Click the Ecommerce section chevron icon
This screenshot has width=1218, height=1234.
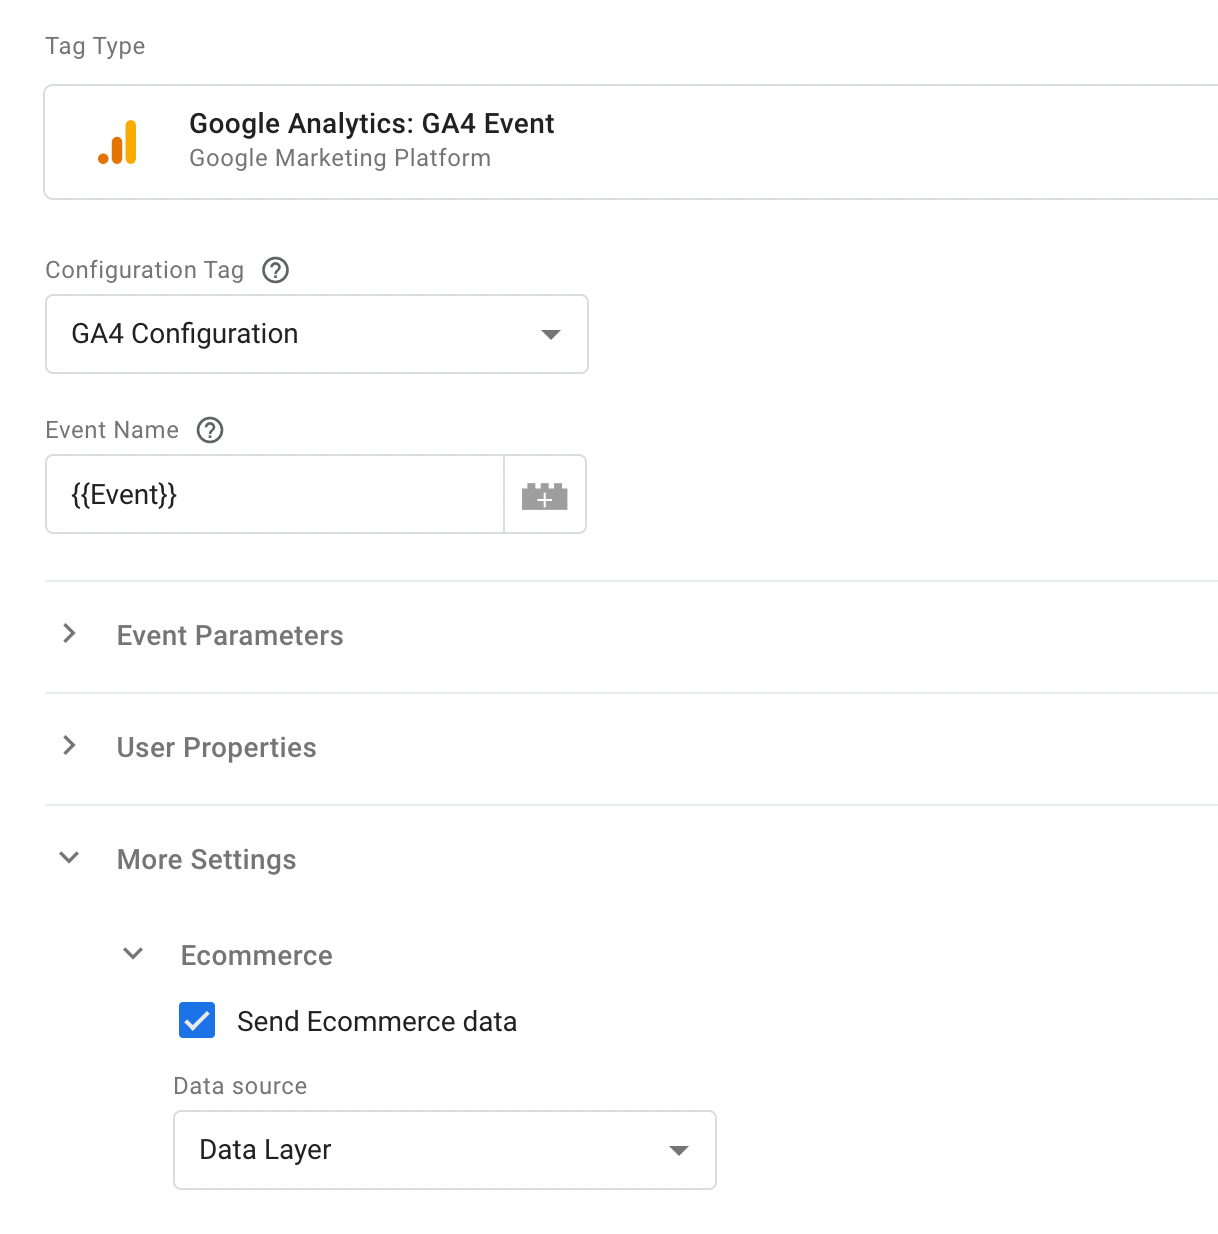pyautogui.click(x=132, y=953)
